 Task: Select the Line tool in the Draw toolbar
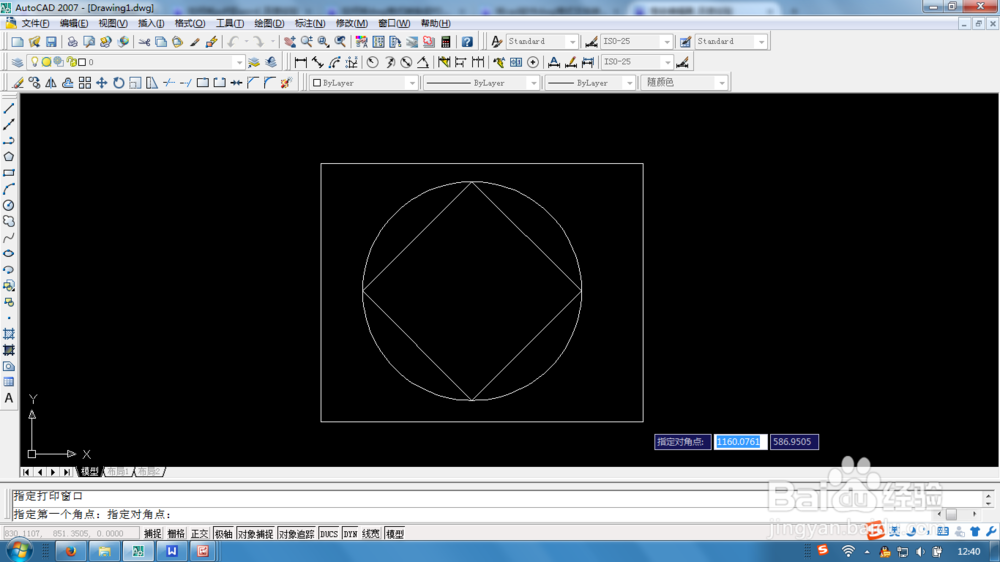click(x=9, y=109)
